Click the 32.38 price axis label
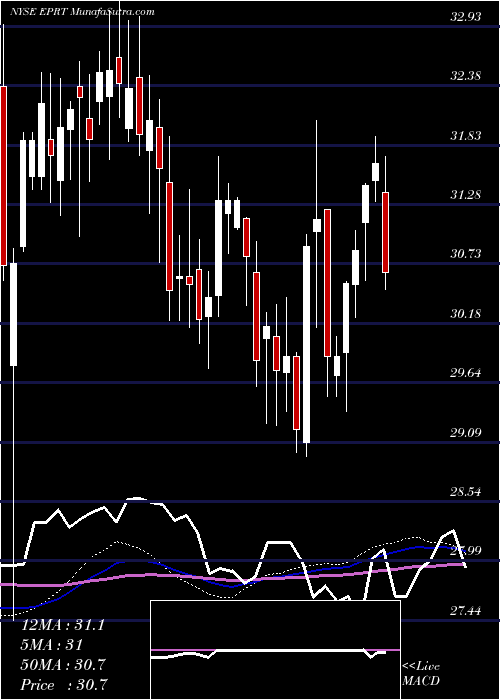The image size is (500, 700). [466, 75]
